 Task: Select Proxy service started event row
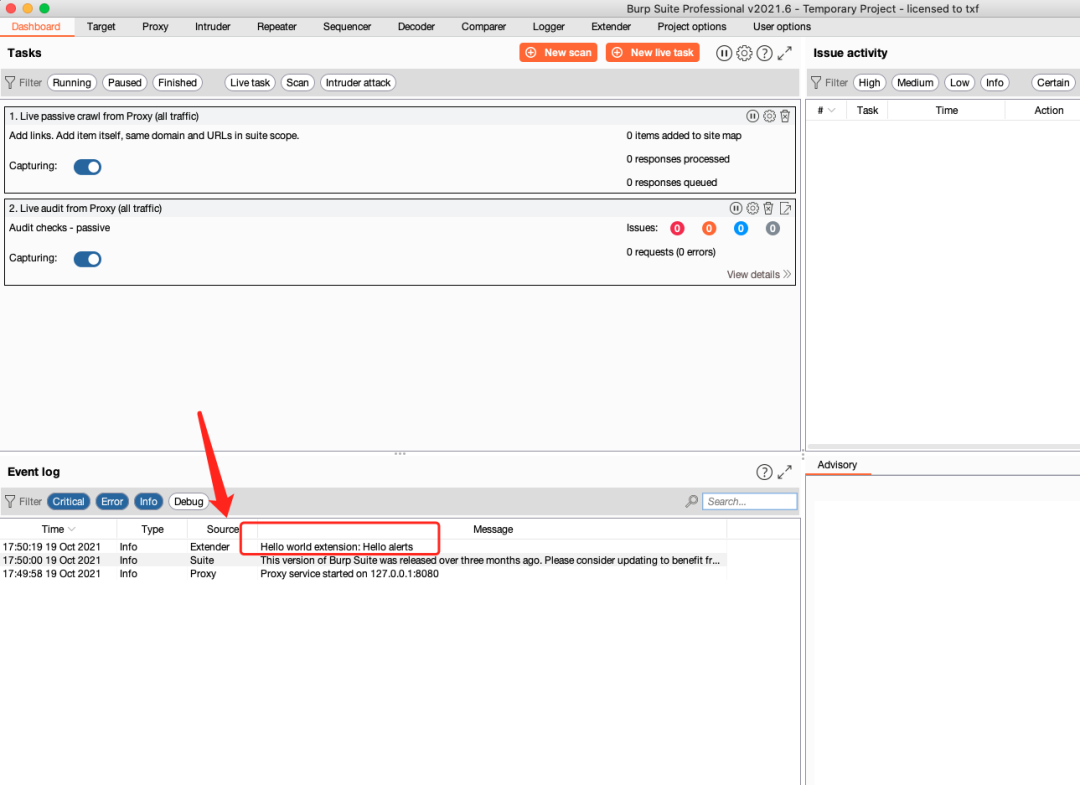coord(364,574)
